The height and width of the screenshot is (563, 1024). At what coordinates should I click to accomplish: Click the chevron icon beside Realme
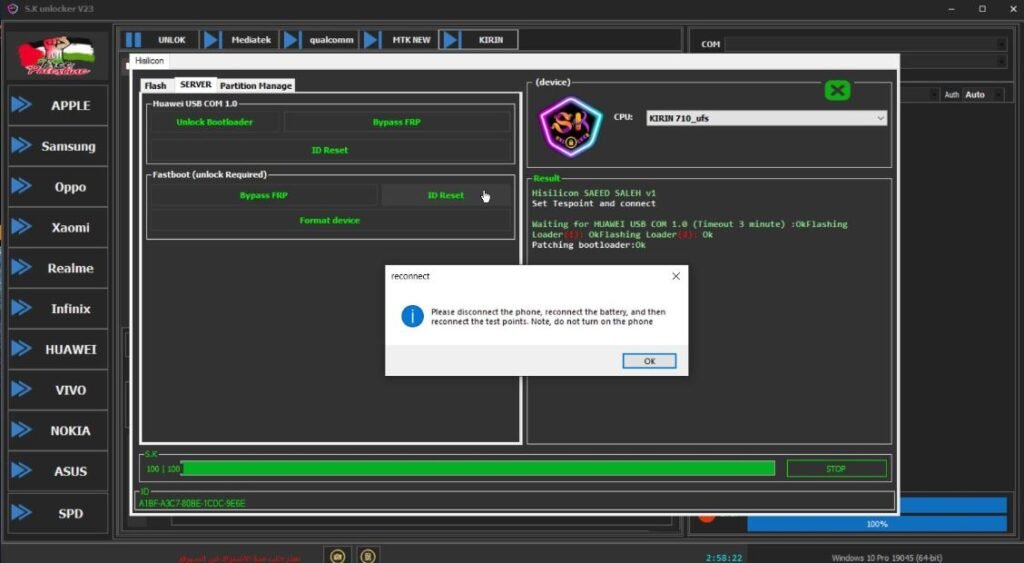(22, 268)
